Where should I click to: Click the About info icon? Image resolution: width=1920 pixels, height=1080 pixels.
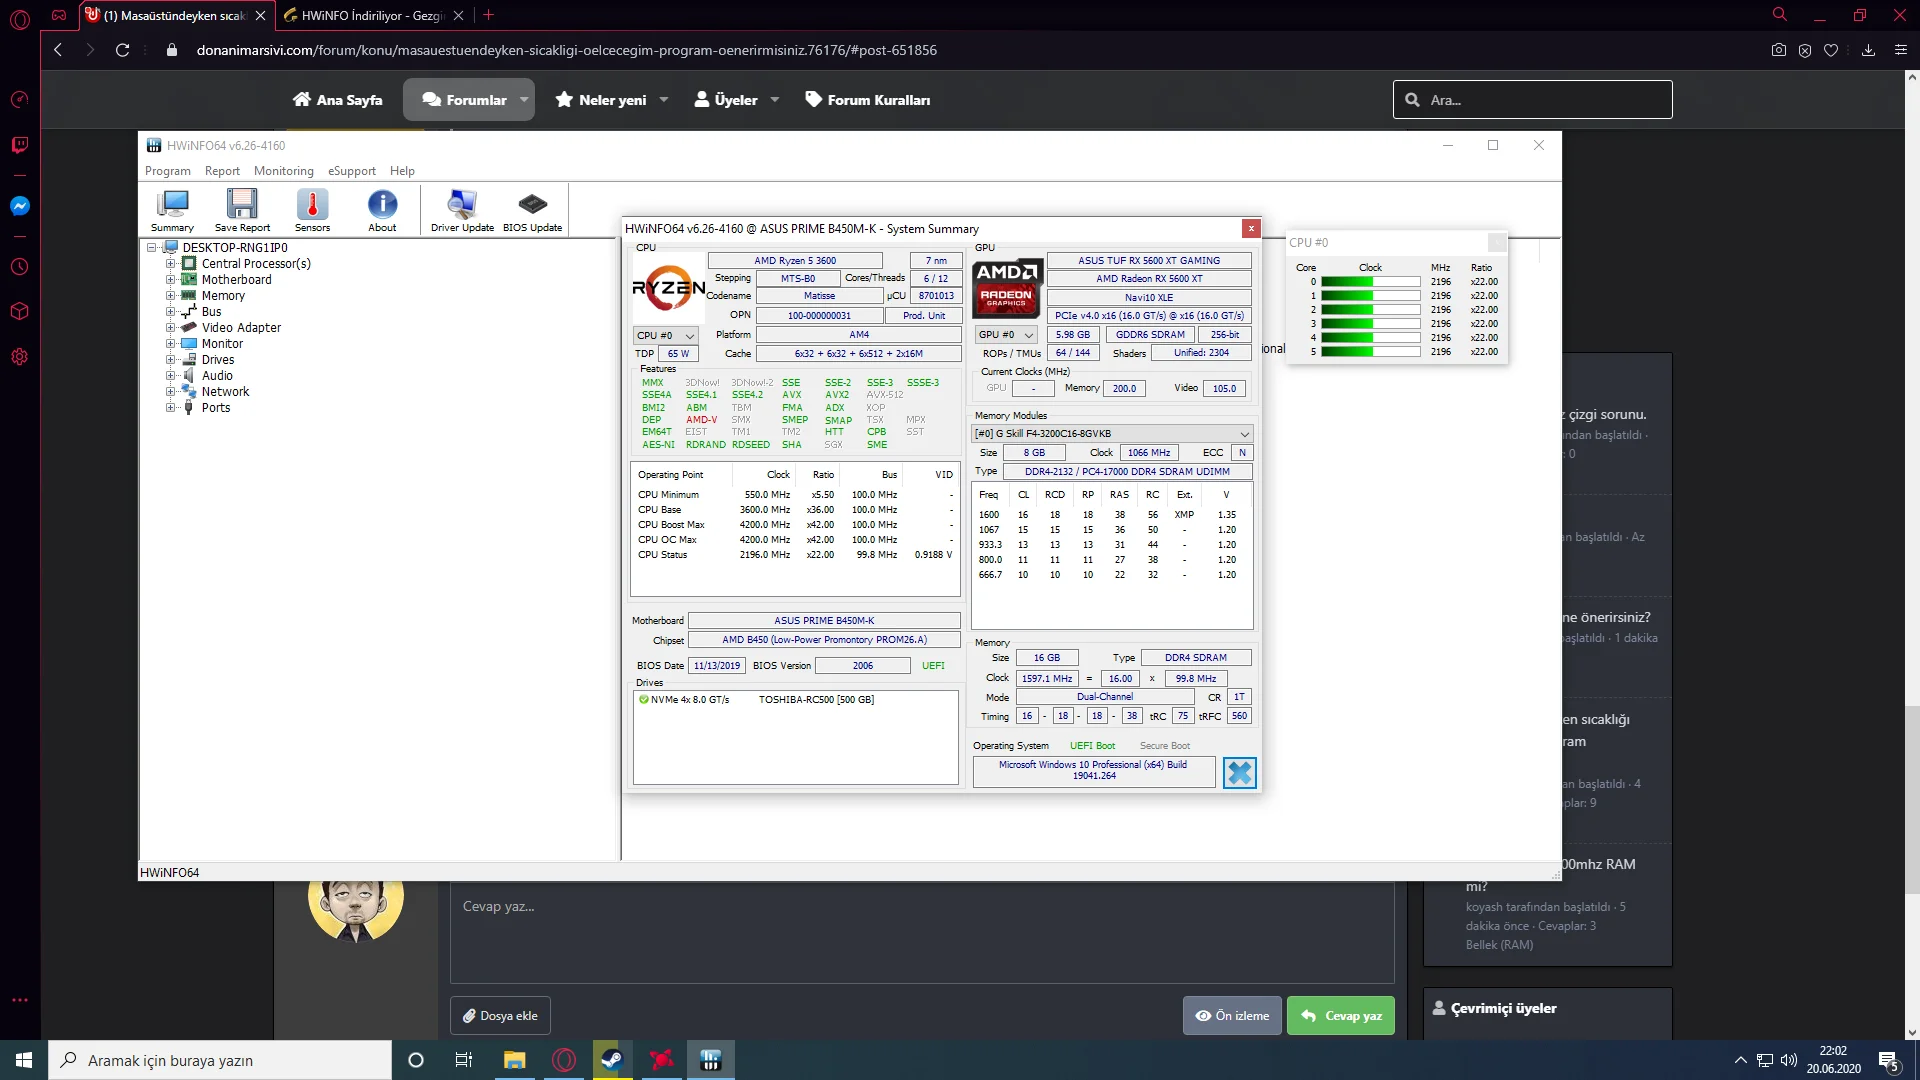[382, 210]
